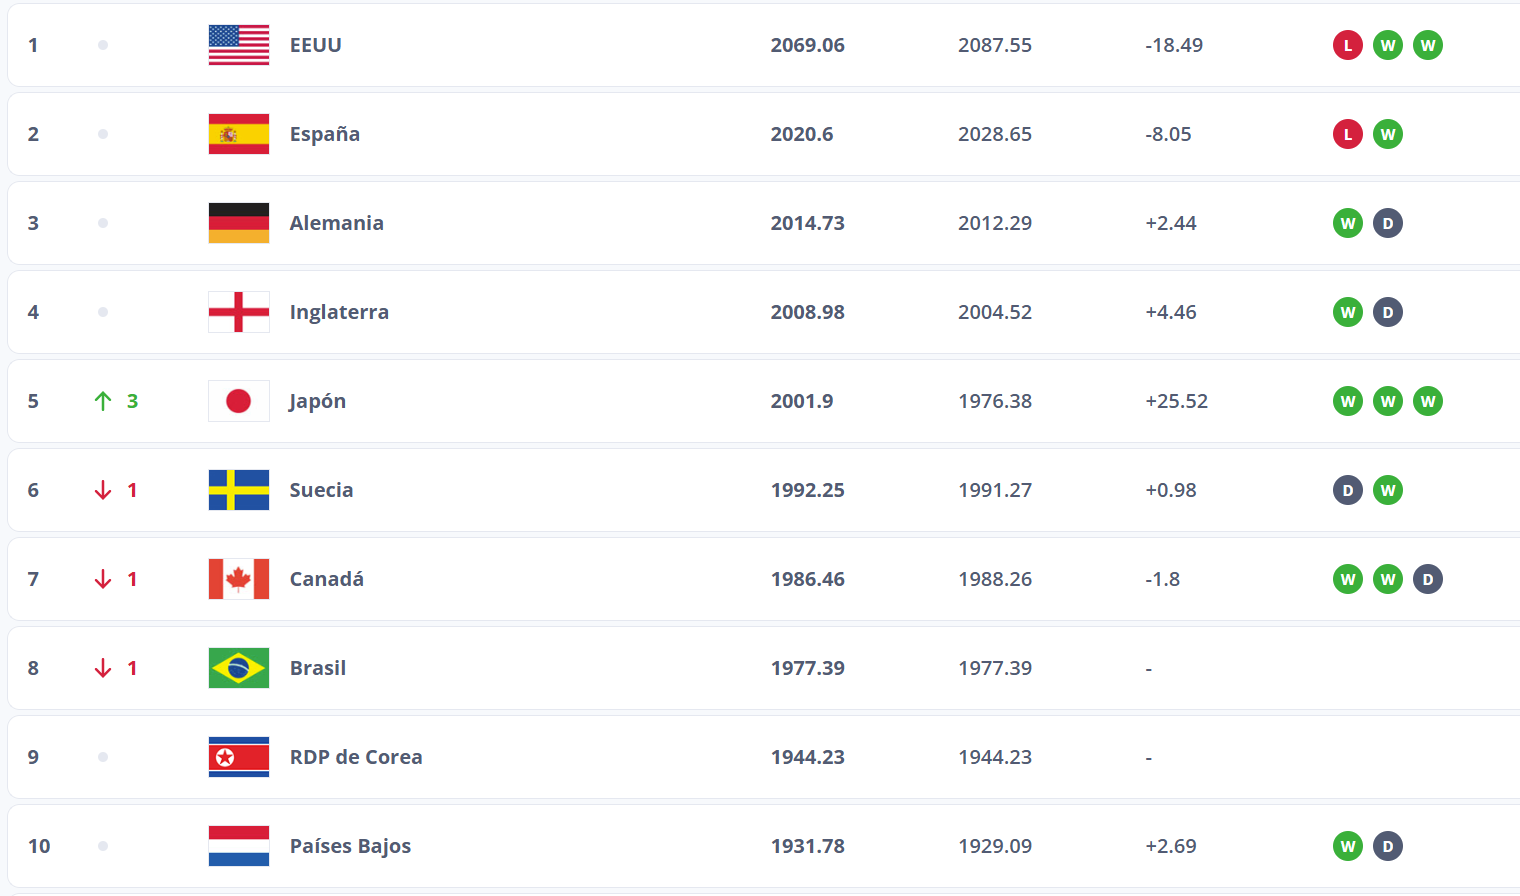This screenshot has height=896, width=1520.
Task: Click the first W badge for Japón
Action: click(1347, 401)
